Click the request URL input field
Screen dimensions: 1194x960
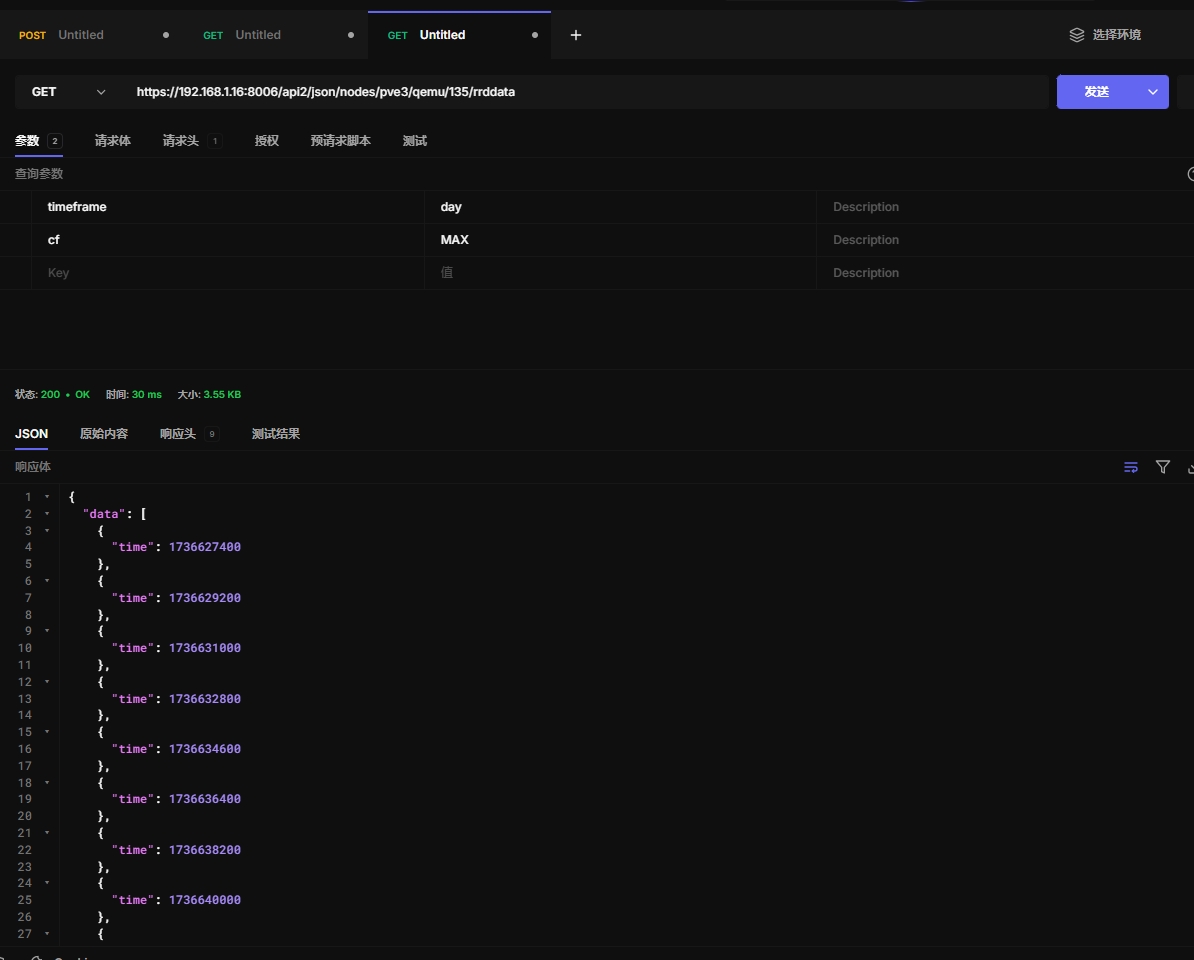590,92
